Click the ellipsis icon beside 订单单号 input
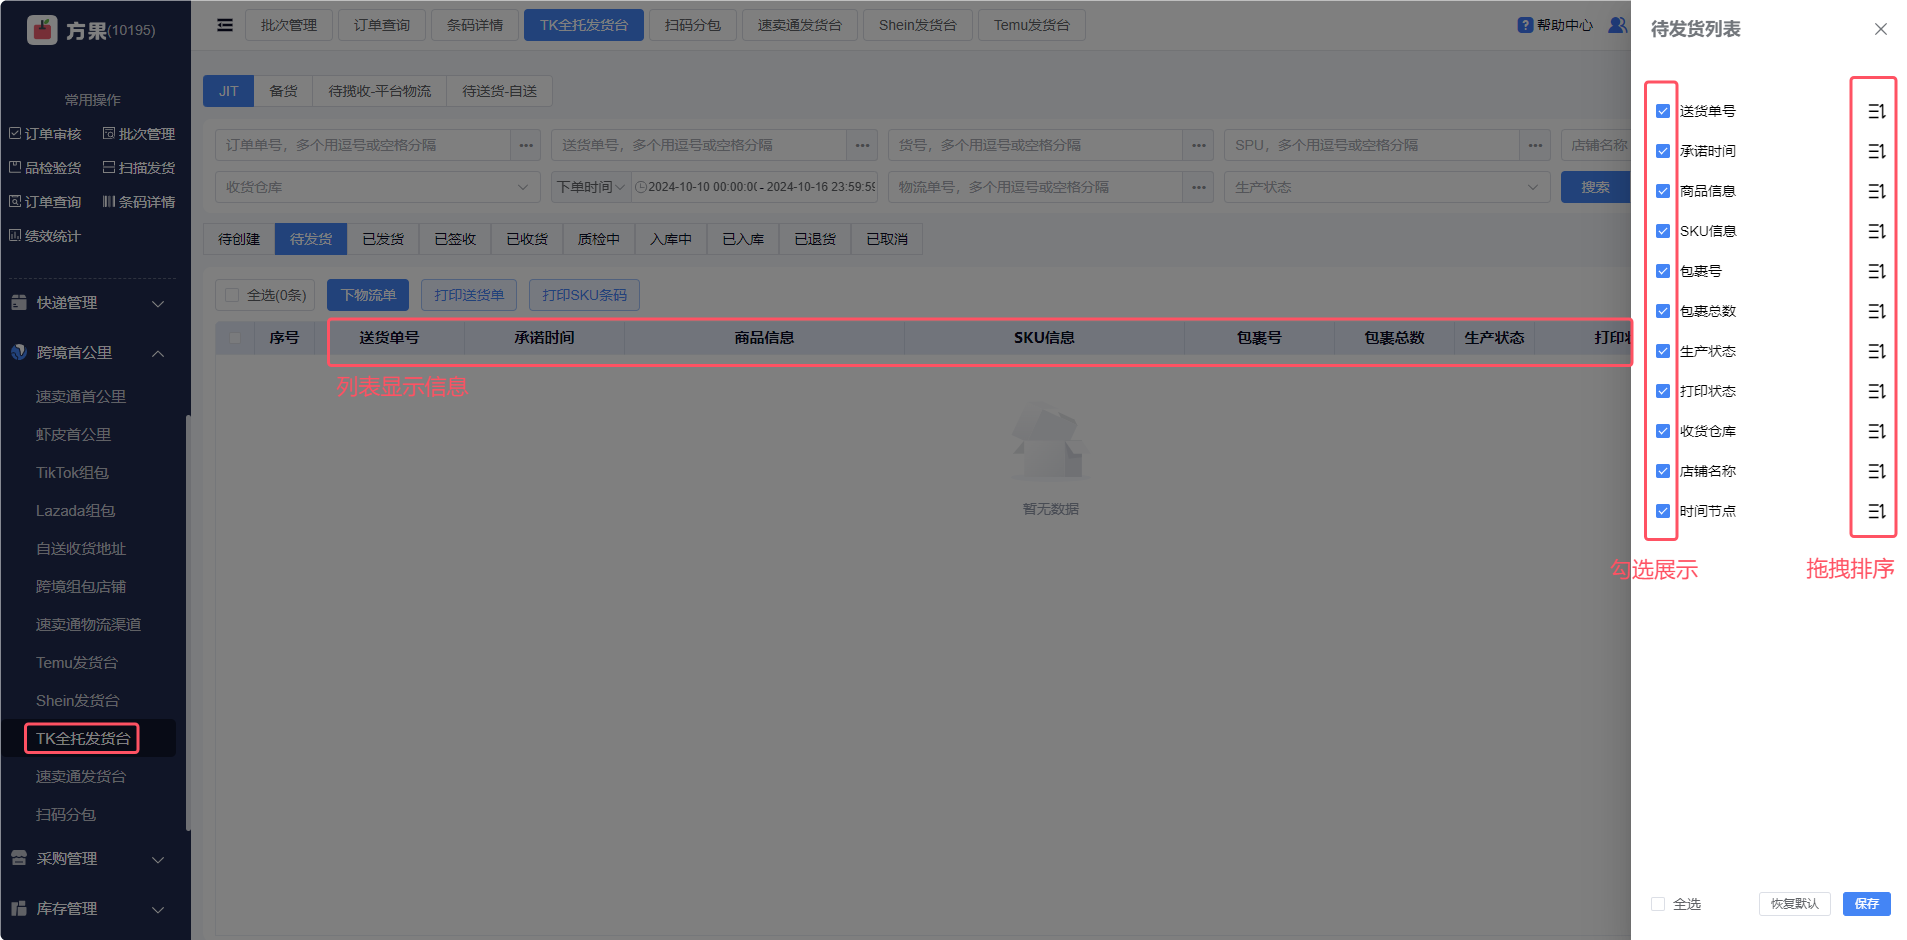The width and height of the screenshot is (1907, 940). coord(526,145)
